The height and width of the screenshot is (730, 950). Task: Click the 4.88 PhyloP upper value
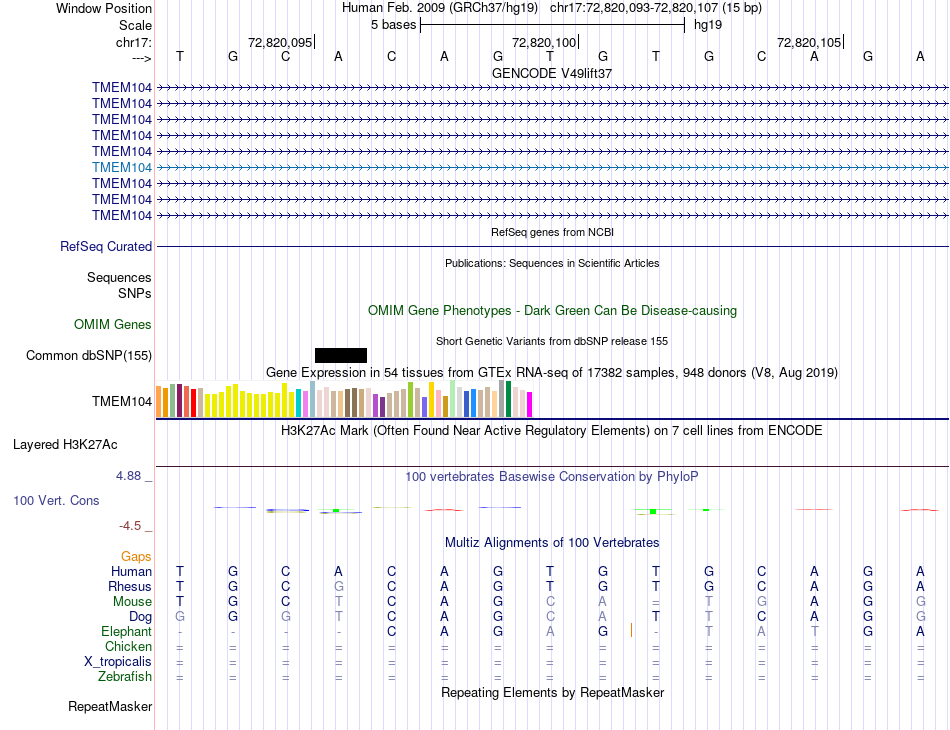click(128, 476)
